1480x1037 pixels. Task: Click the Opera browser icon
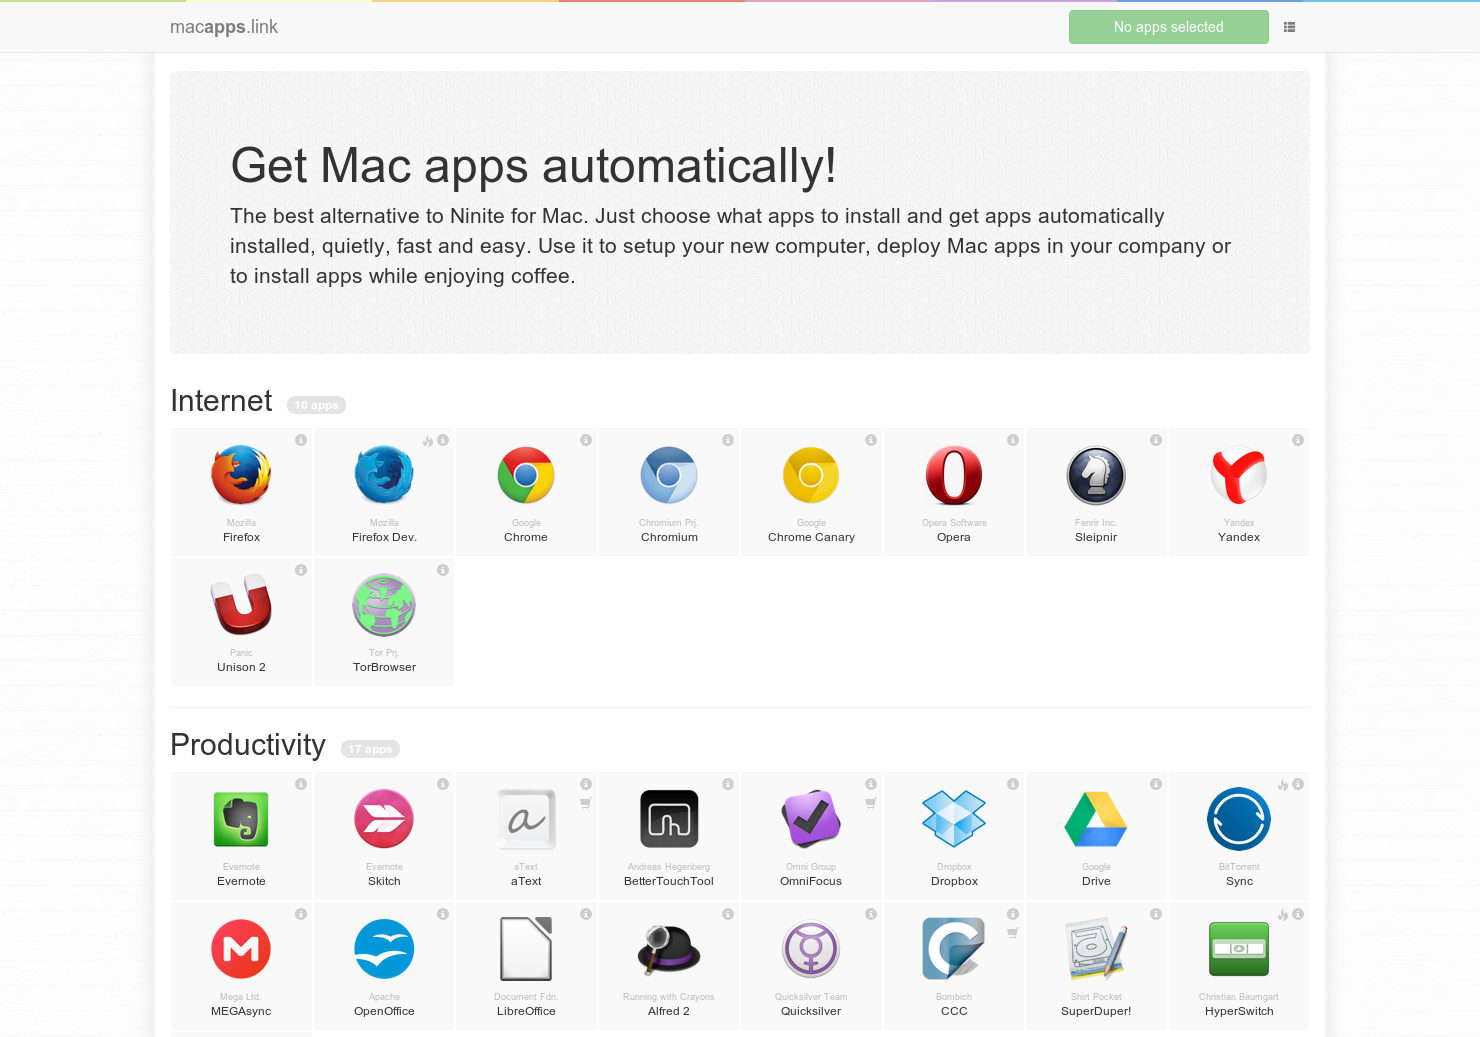(953, 476)
